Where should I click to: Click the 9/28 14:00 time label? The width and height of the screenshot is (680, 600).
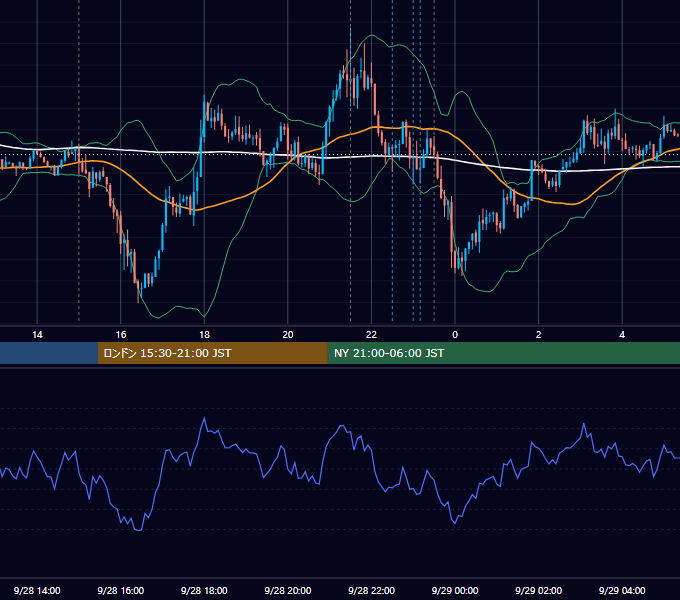pos(37,590)
